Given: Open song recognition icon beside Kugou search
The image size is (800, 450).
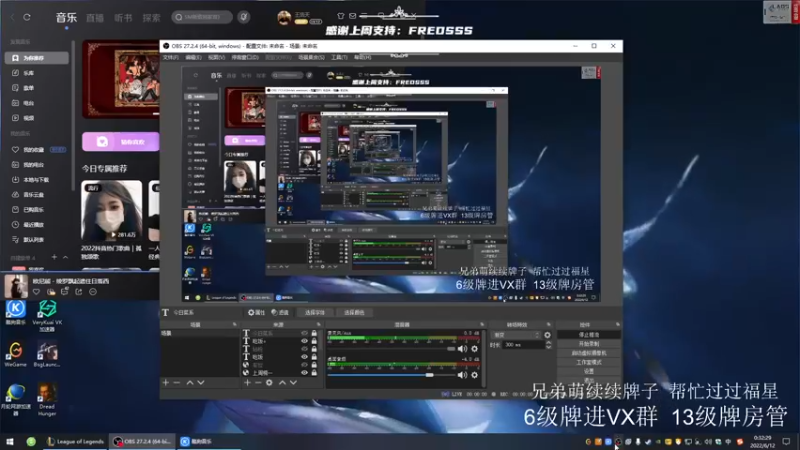Looking at the screenshot, I should 244,17.
